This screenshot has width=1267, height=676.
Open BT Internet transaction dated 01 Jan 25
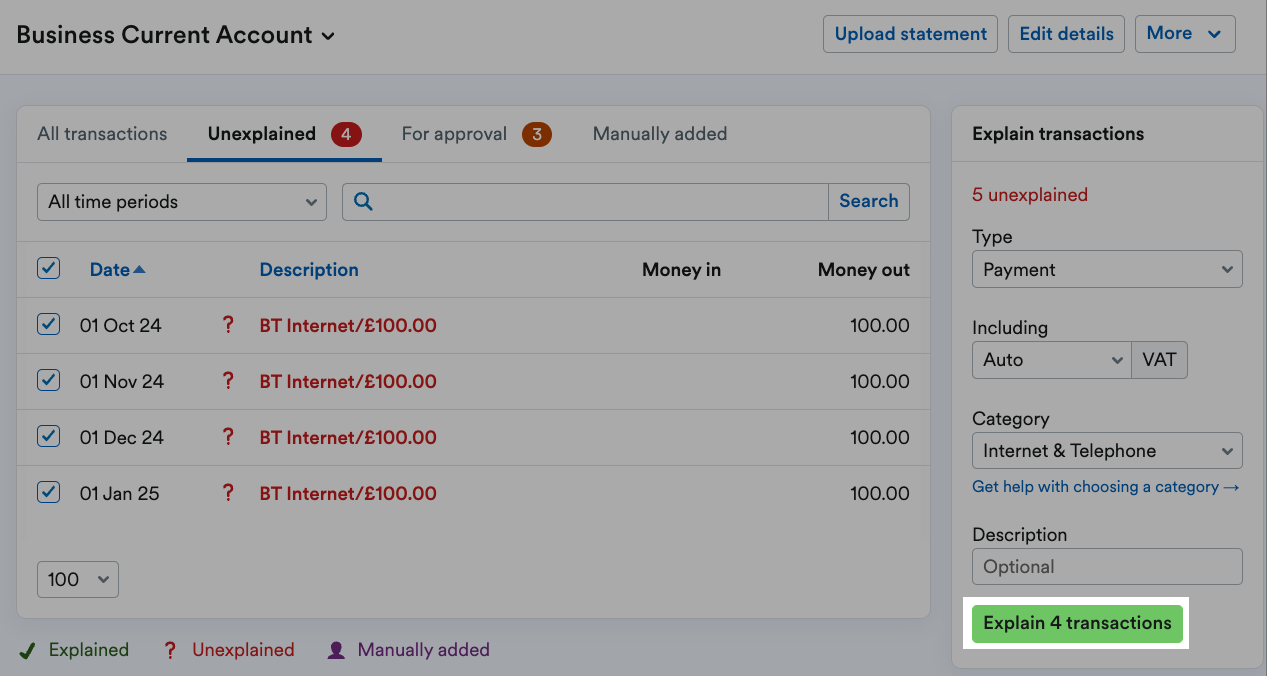coord(348,494)
